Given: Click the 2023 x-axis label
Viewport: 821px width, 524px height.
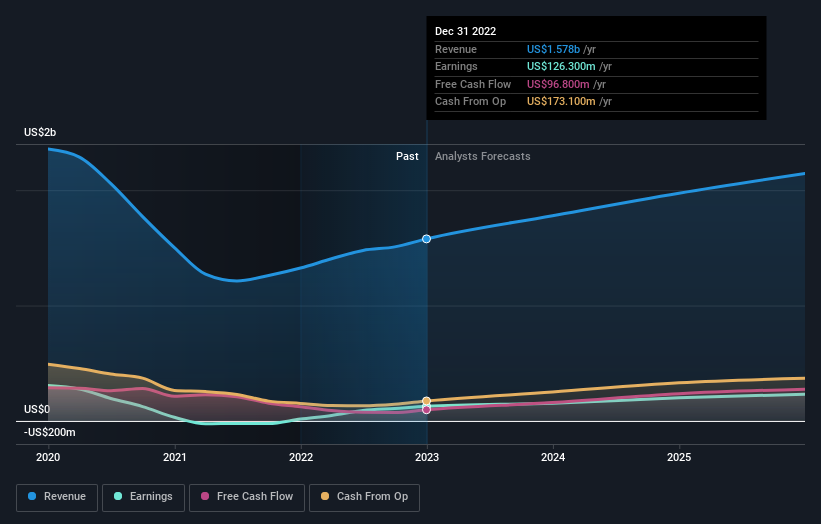Looking at the screenshot, I should pos(427,458).
